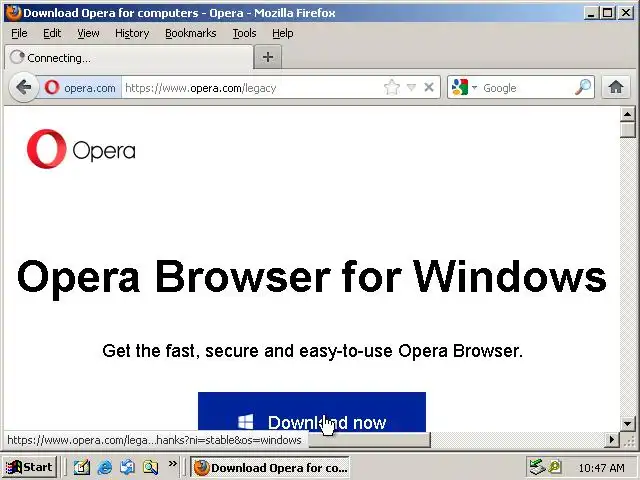
Task: Click the opera.com site identity button
Action: point(80,88)
